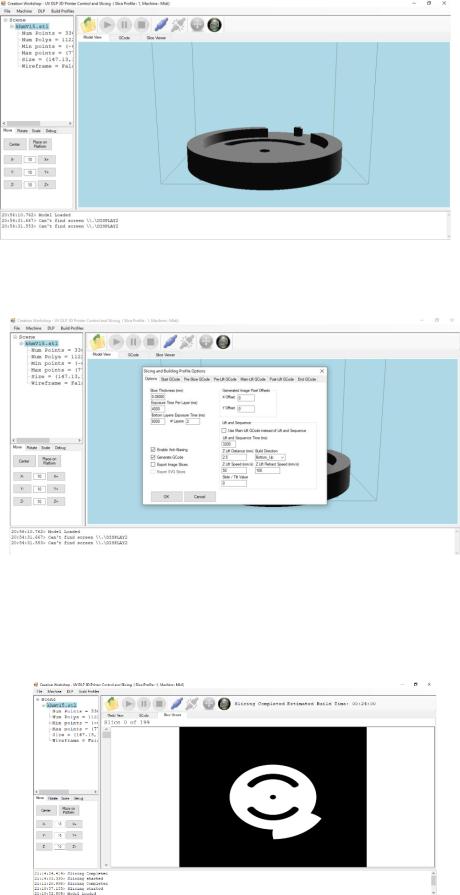Collapse the khaV15.stl node in the 3D model view window
Screen dimensions: 460x895
click(x=12, y=26)
